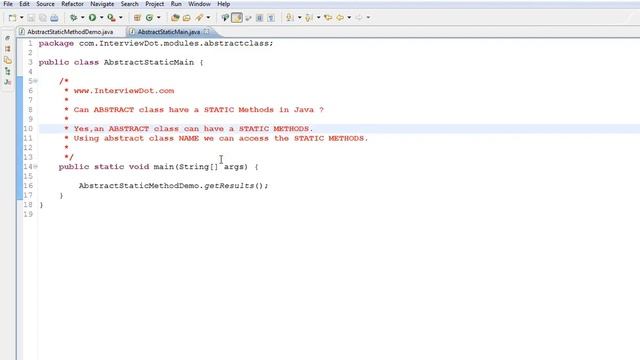
Task: Click line number 19 in the gutter
Action: (28, 214)
